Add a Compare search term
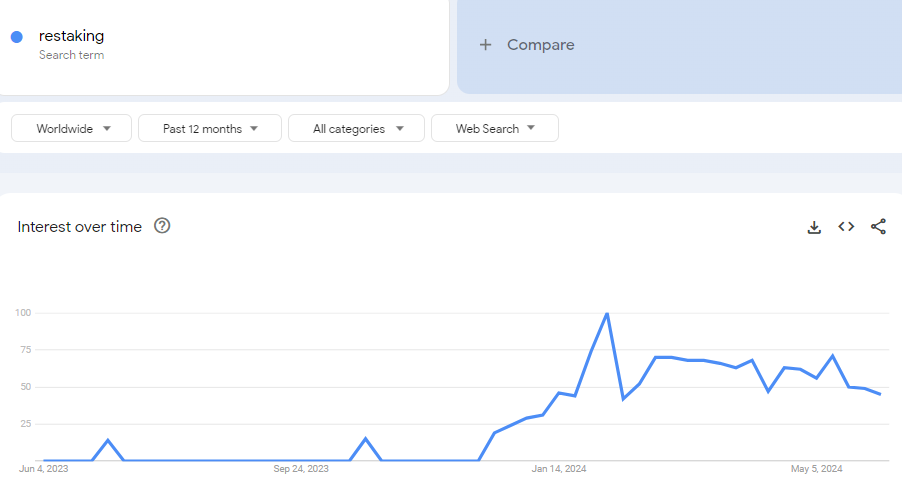 pyautogui.click(x=540, y=45)
